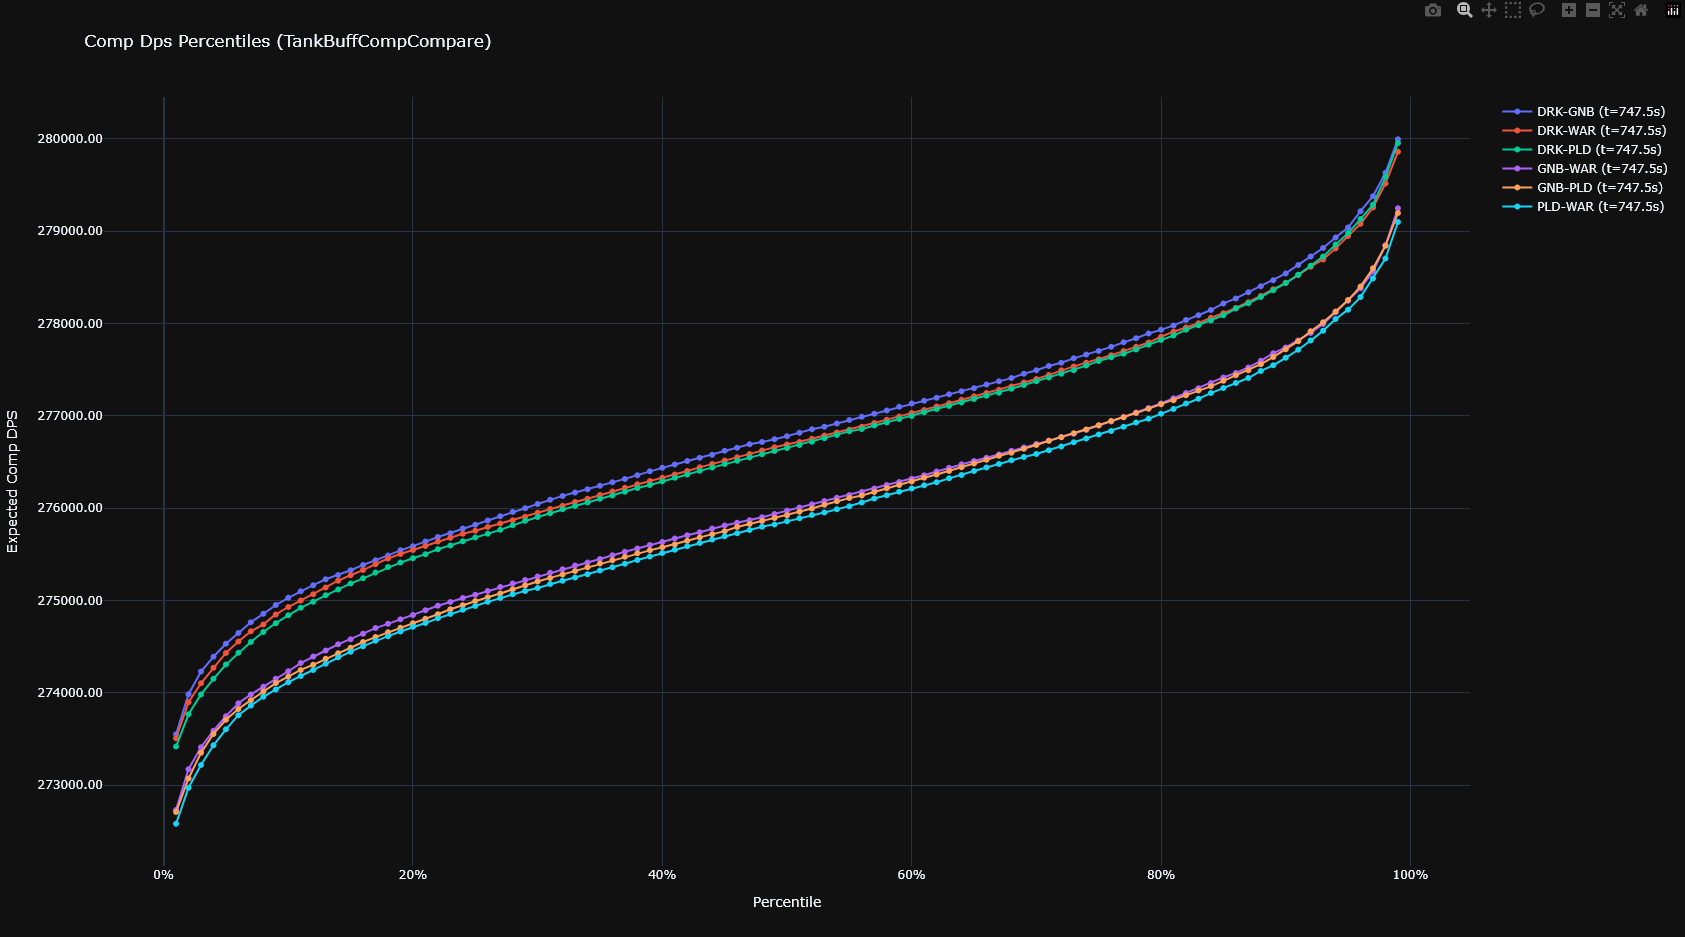Click the Expected Comp DPS y-axis title
The image size is (1685, 937).
(13, 481)
